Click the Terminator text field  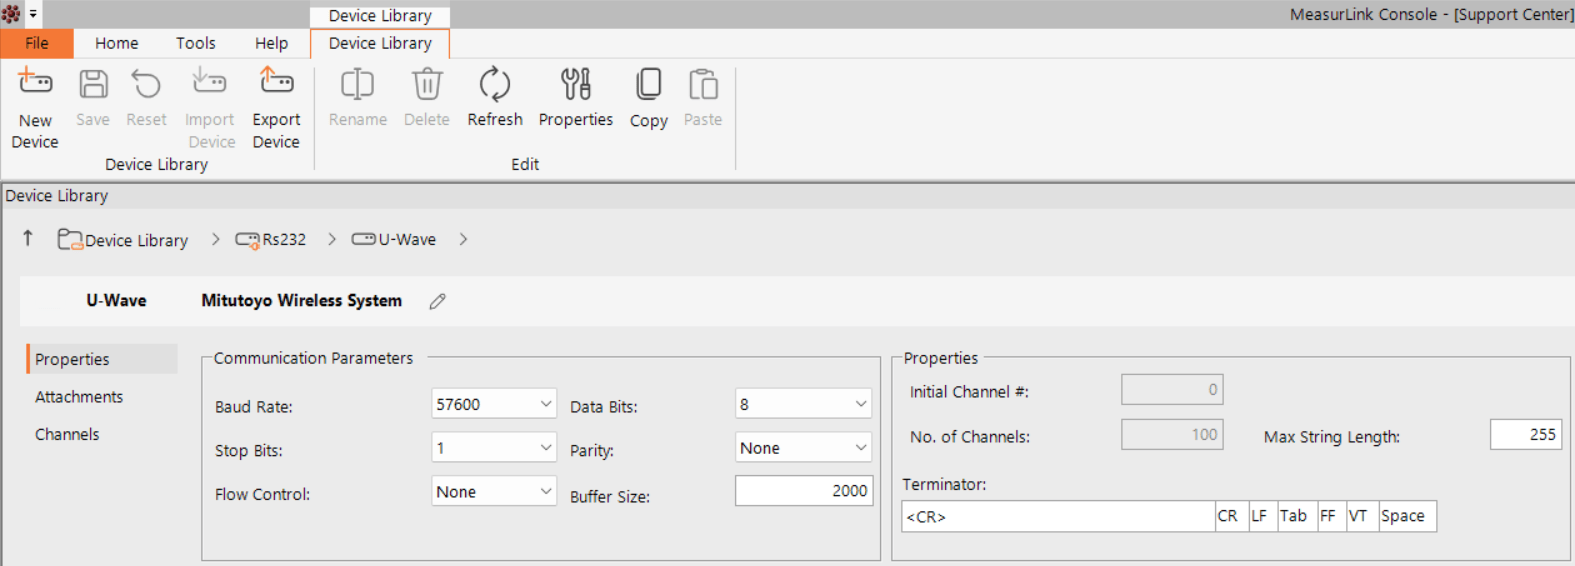click(x=1058, y=516)
